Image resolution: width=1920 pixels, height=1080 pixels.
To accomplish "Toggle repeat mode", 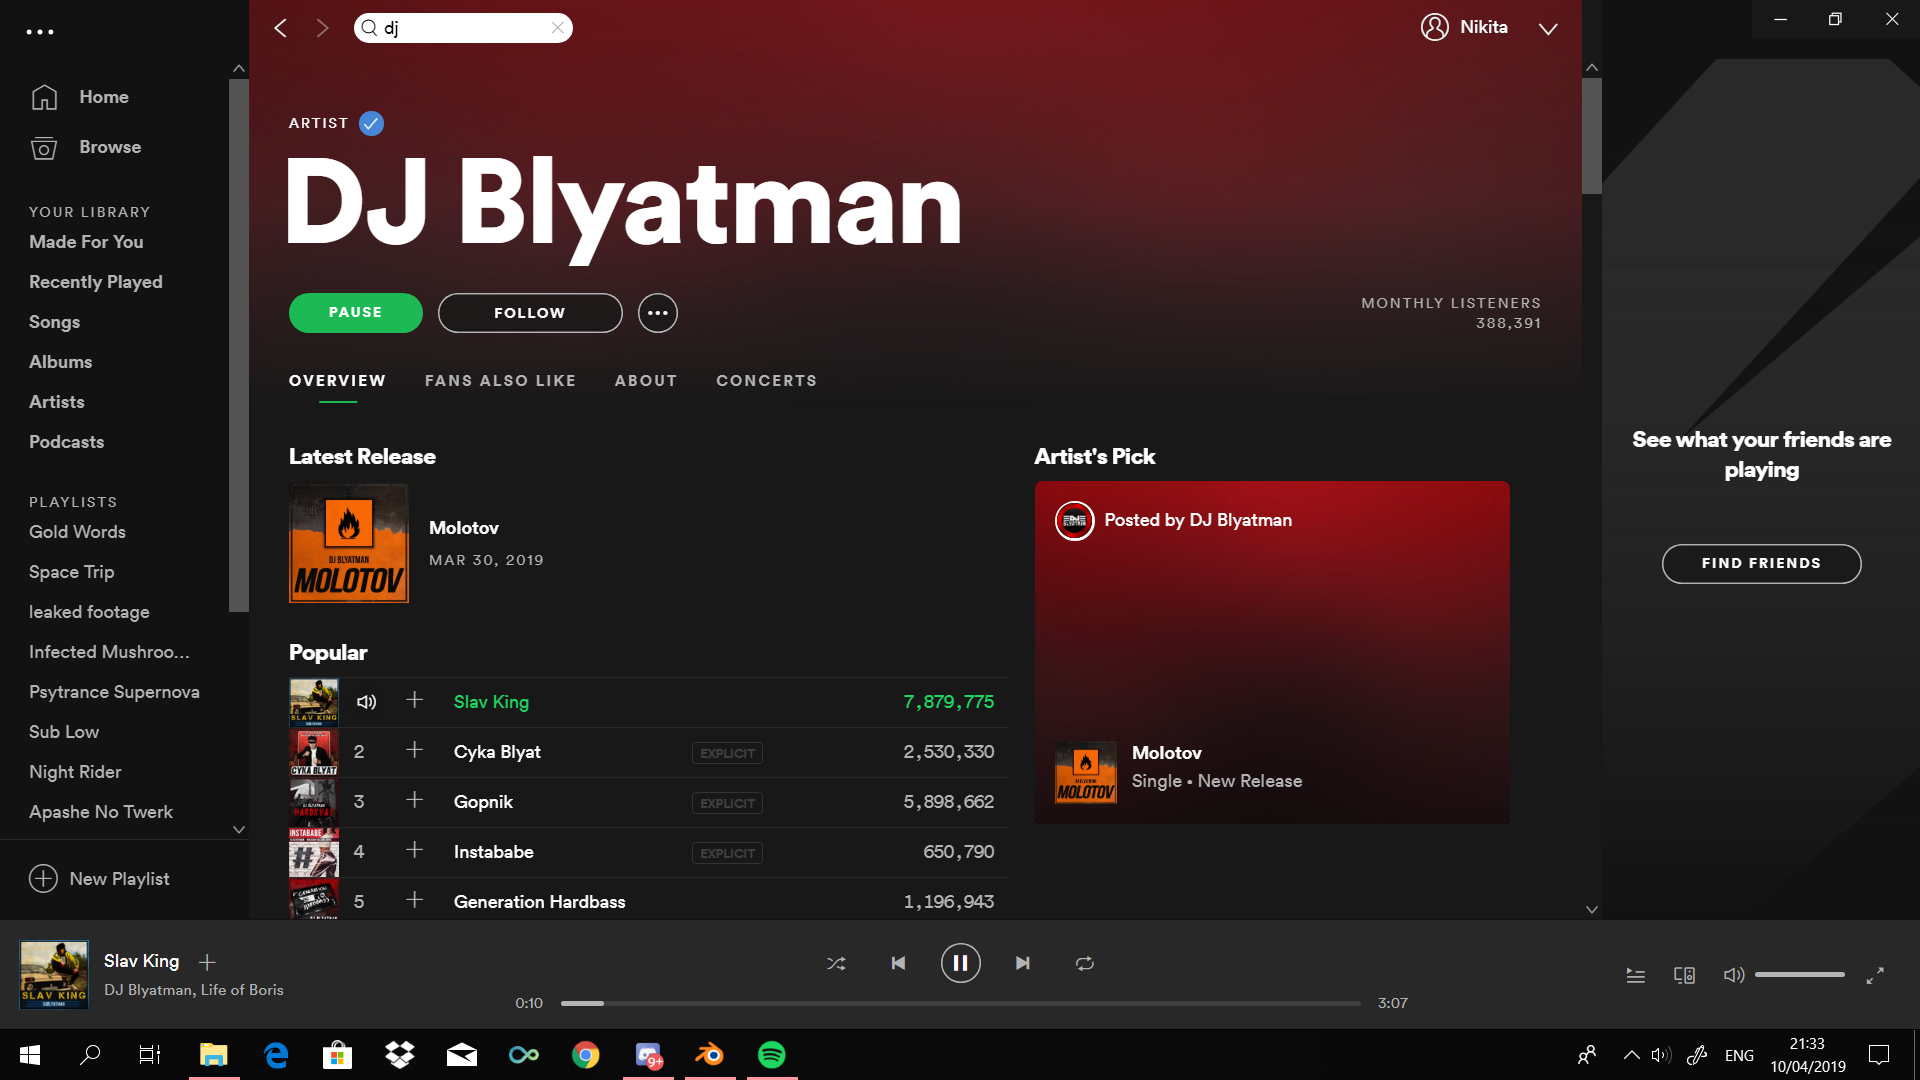I will click(x=1084, y=963).
